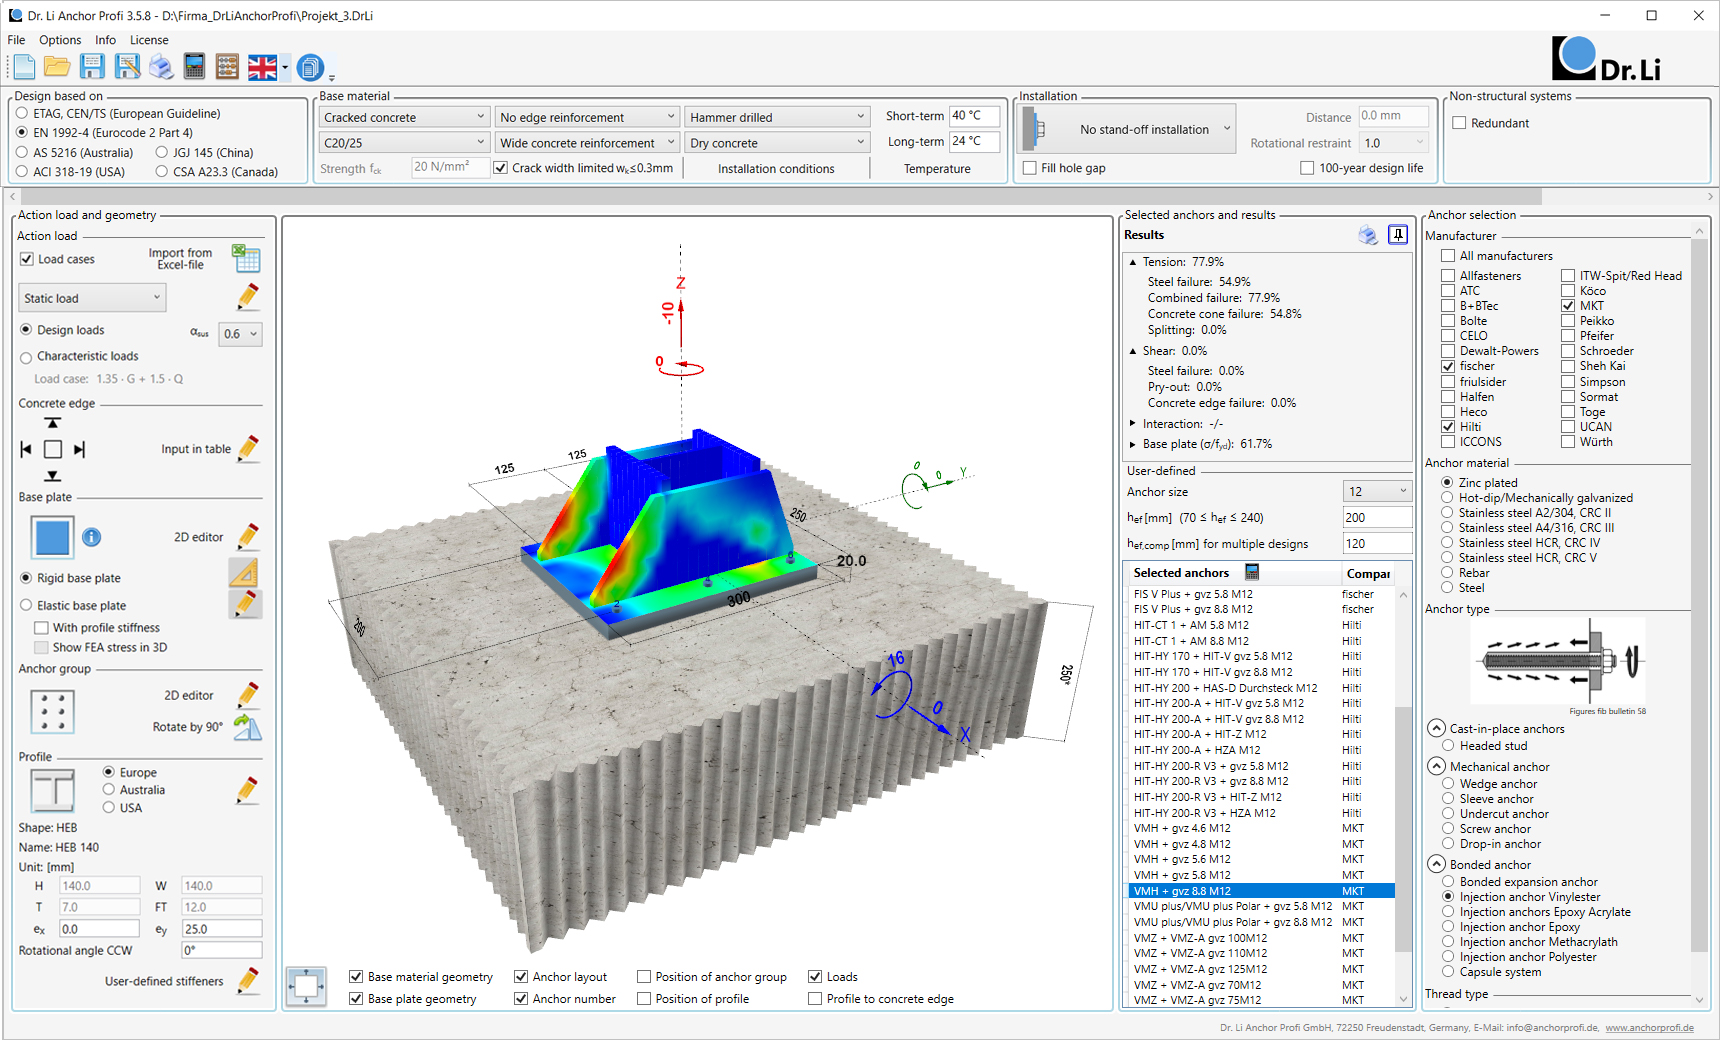Import load cases from Excel-file icon
Viewport: 1720px width, 1040px height.
[x=246, y=258]
